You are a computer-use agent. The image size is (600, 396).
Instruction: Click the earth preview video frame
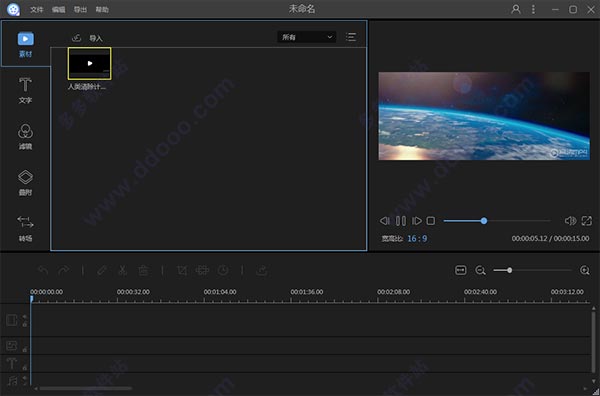[484, 116]
